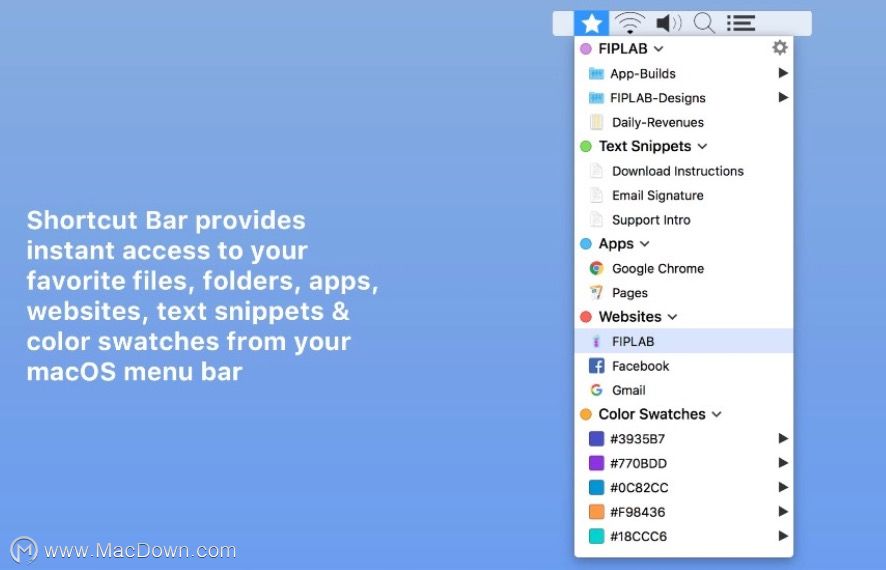This screenshot has height=570, width=886.
Task: Click the Google Chrome app icon
Action: [x=596, y=268]
